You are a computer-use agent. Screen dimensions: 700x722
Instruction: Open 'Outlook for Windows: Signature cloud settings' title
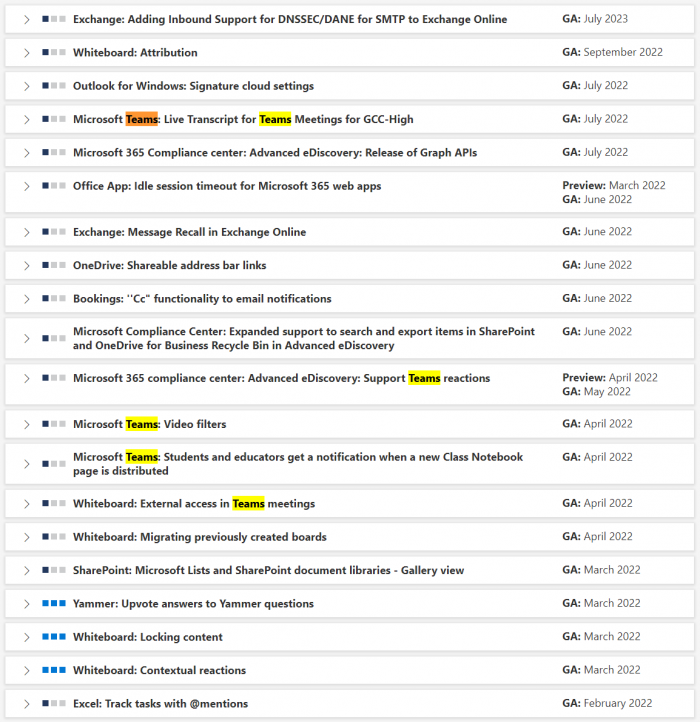click(x=193, y=86)
